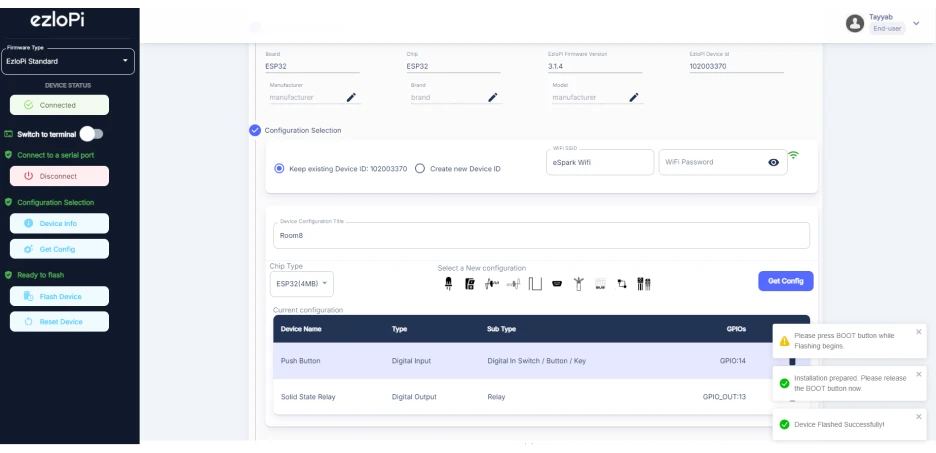Open the user avatar for Tayyab
The height and width of the screenshot is (453, 936).
[854, 23]
